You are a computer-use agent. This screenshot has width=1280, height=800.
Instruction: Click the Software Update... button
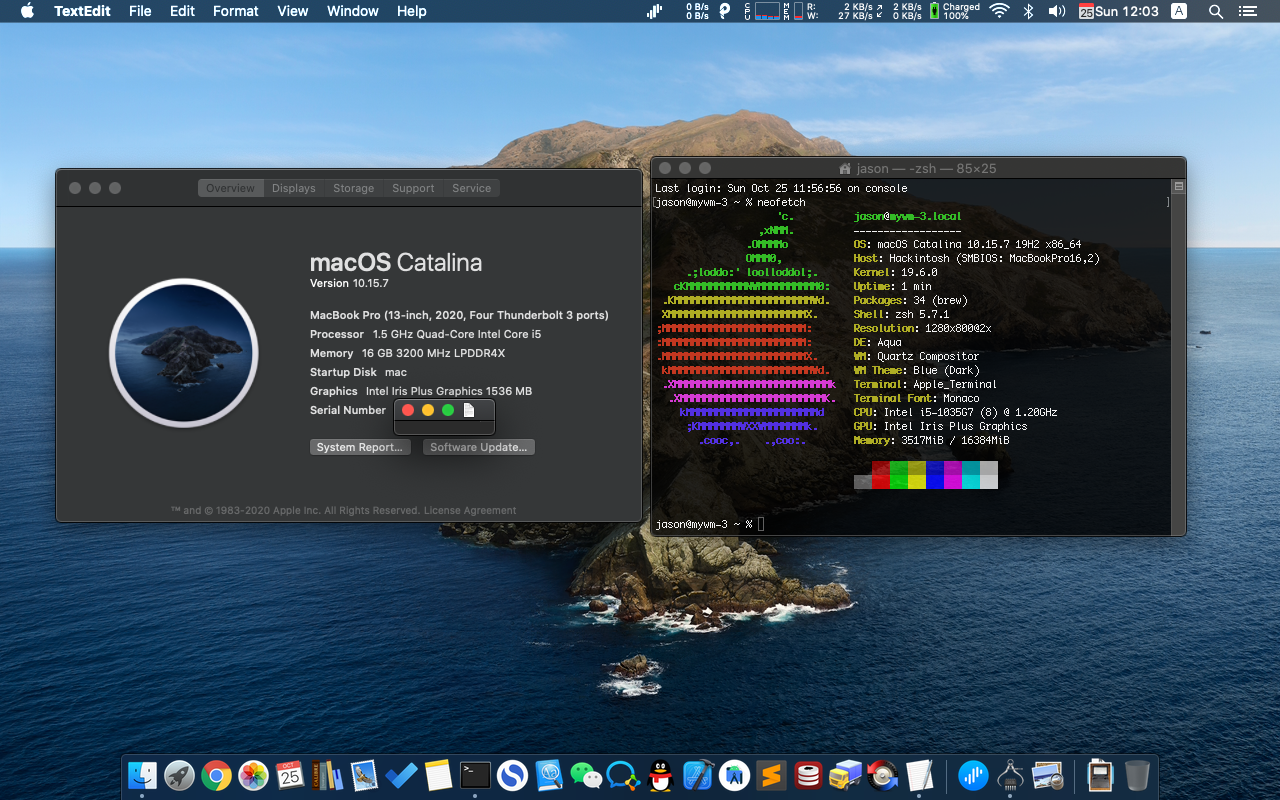coord(478,447)
